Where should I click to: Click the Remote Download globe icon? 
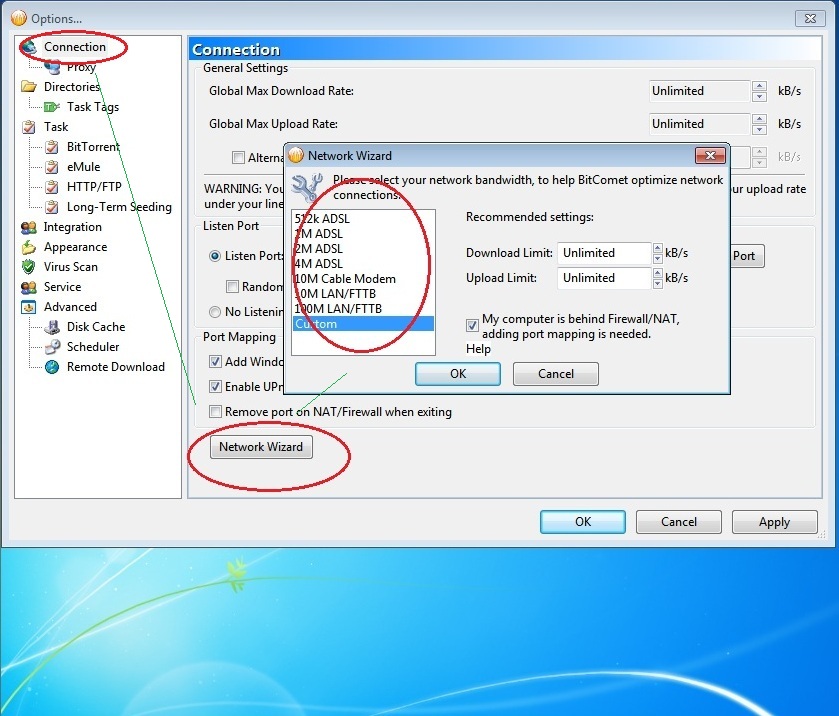coord(52,367)
